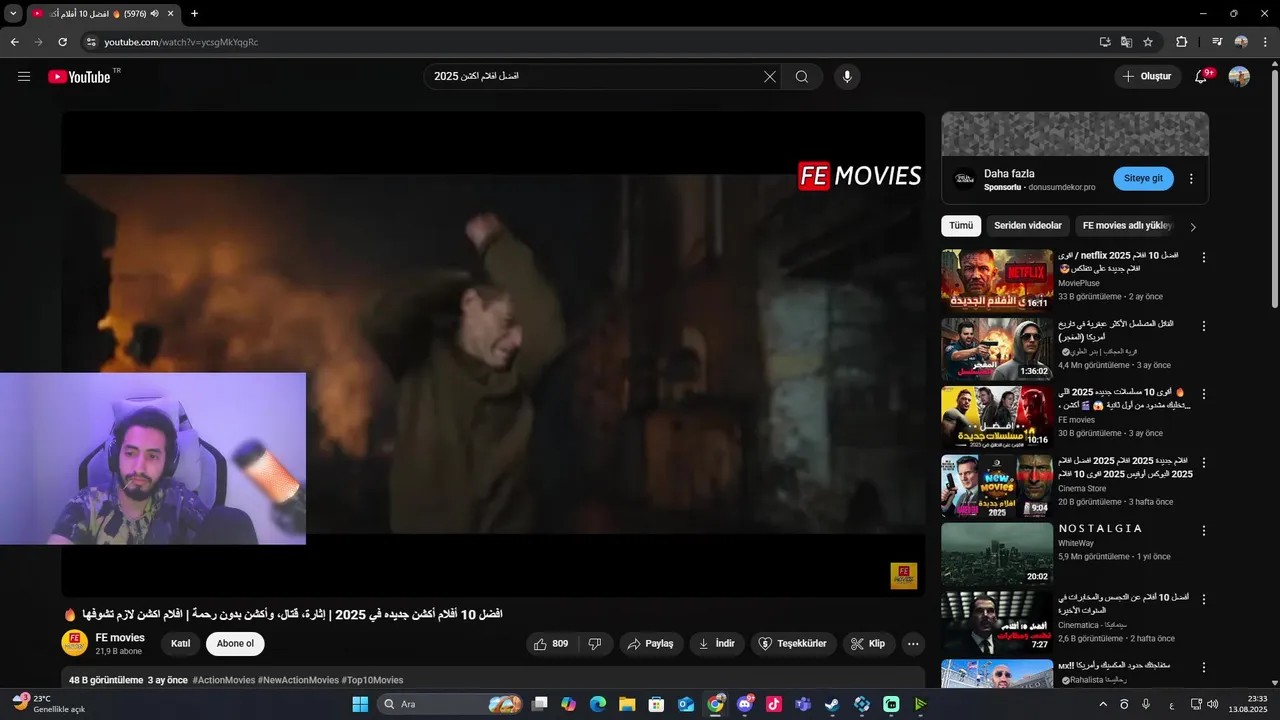Like the video with the thumbs up
This screenshot has width=1280, height=720.
point(551,644)
